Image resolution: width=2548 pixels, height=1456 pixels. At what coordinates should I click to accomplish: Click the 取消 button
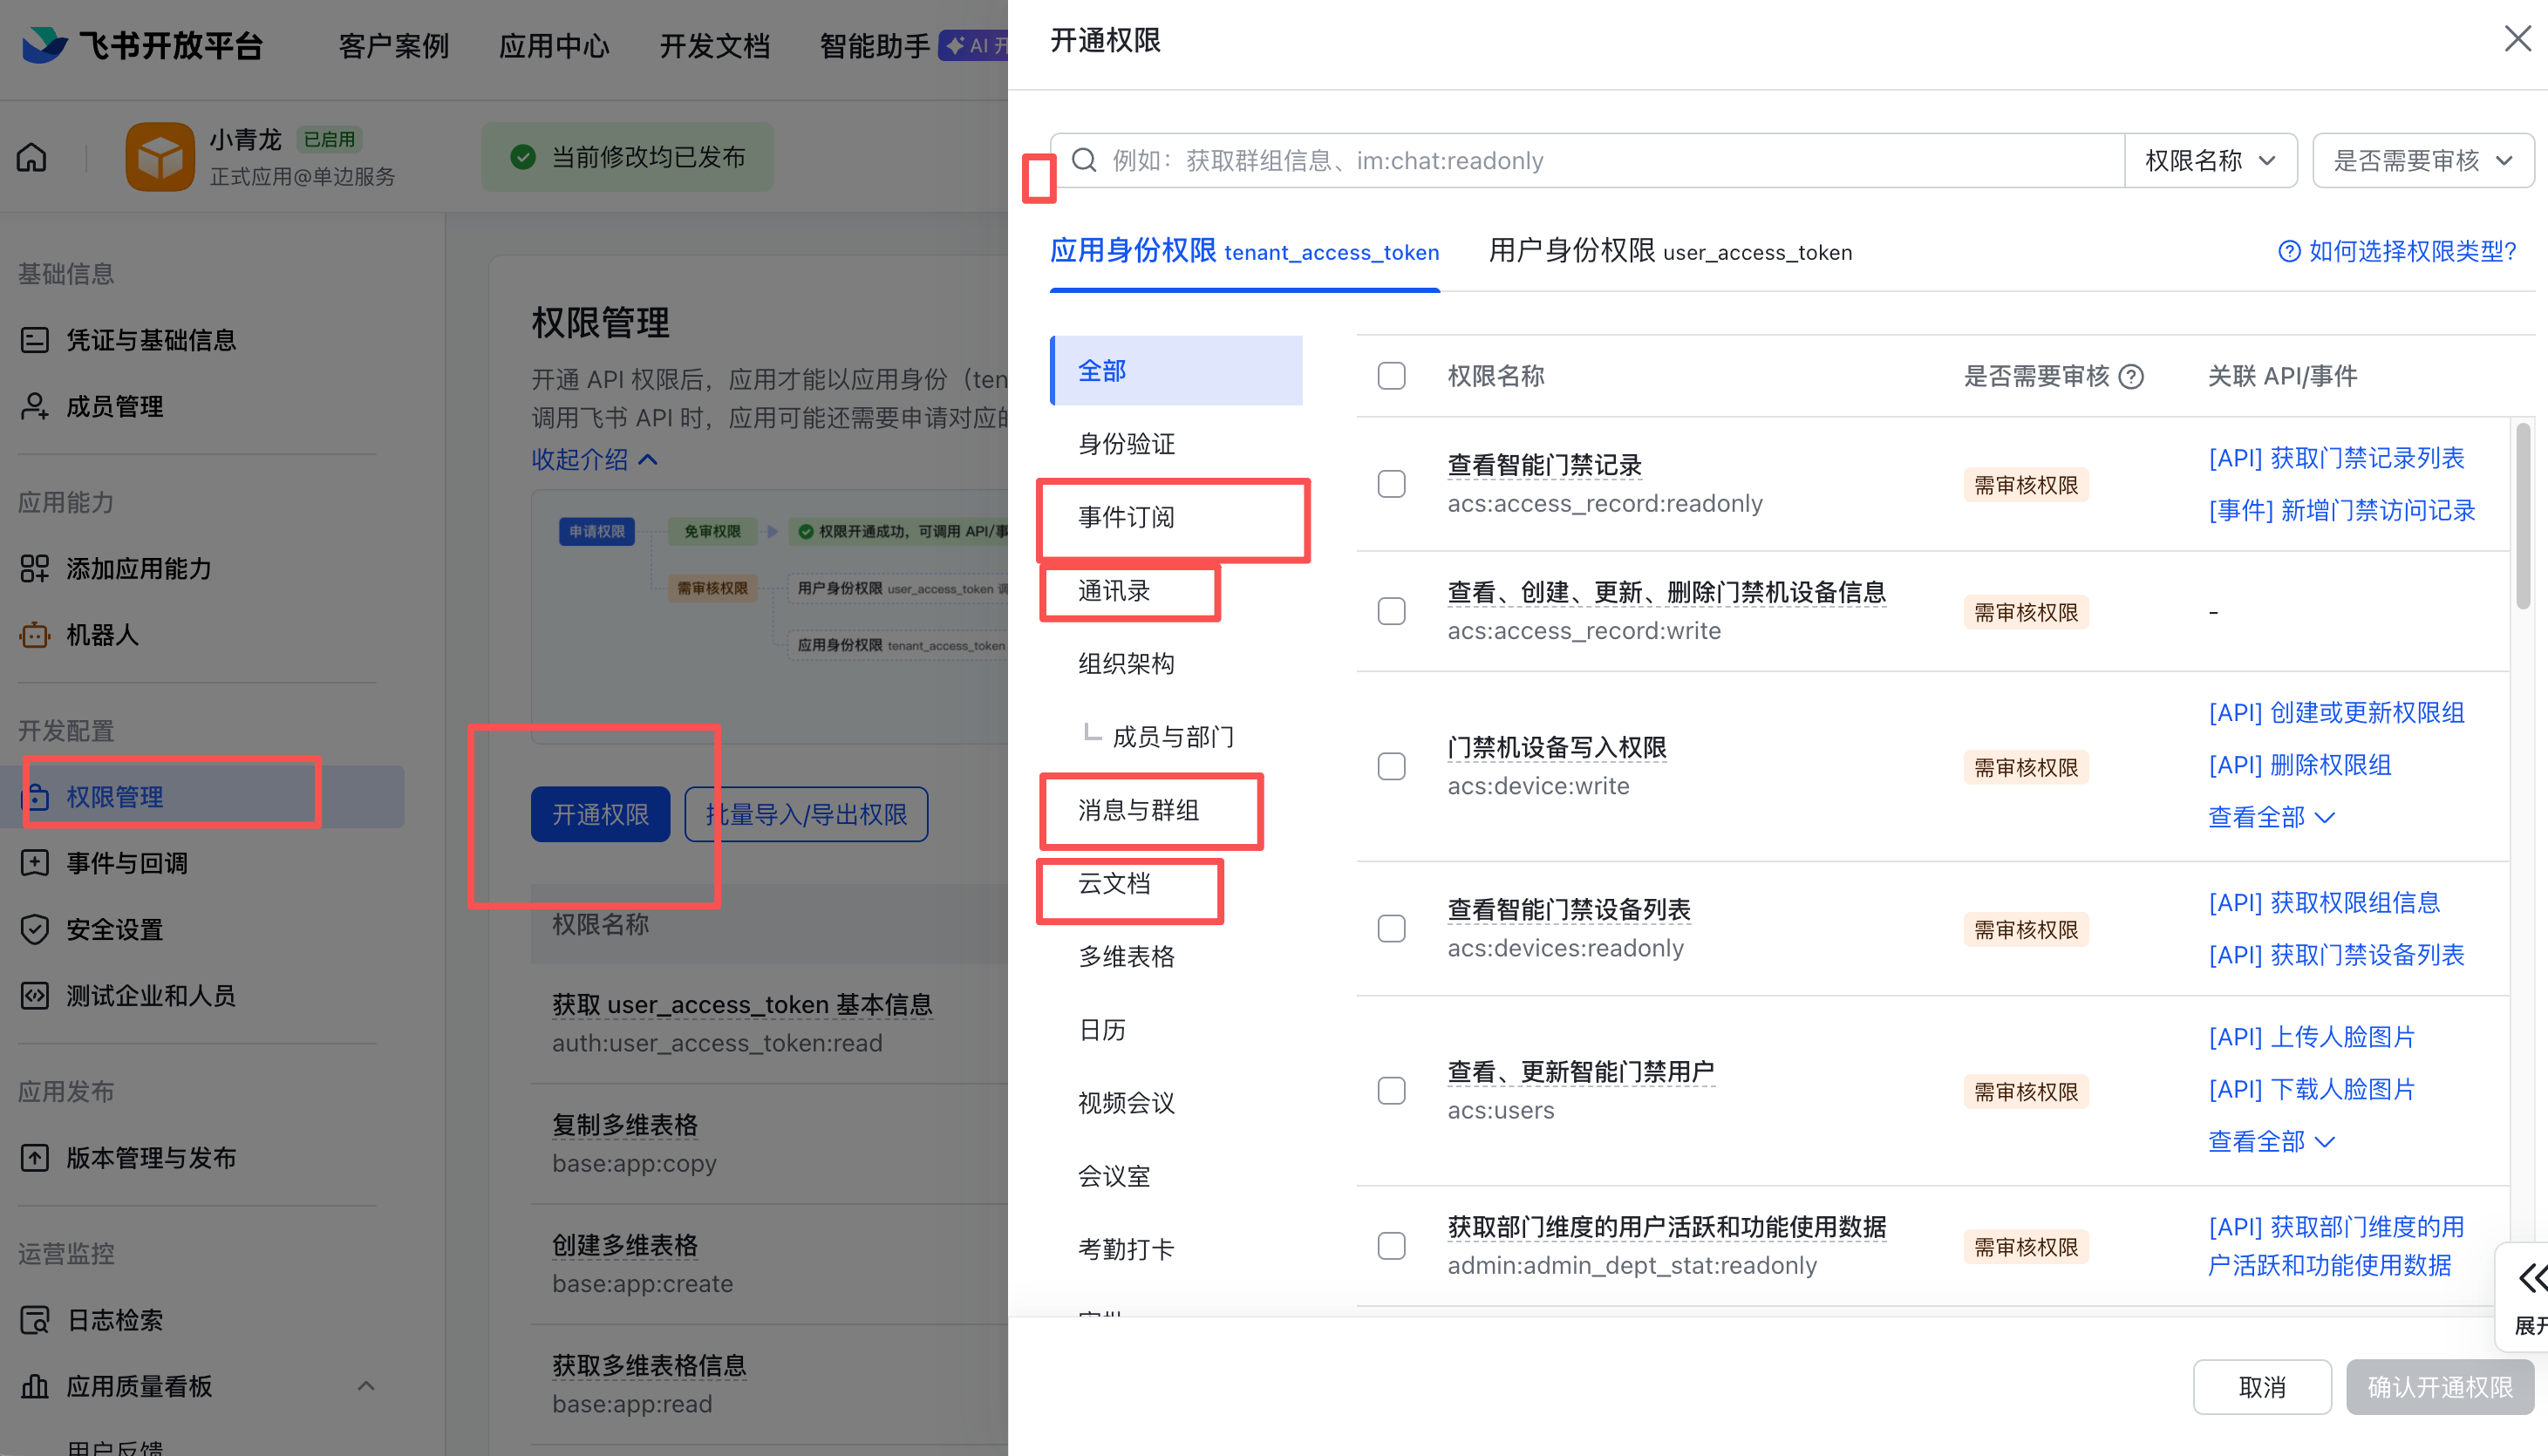(x=2261, y=1387)
